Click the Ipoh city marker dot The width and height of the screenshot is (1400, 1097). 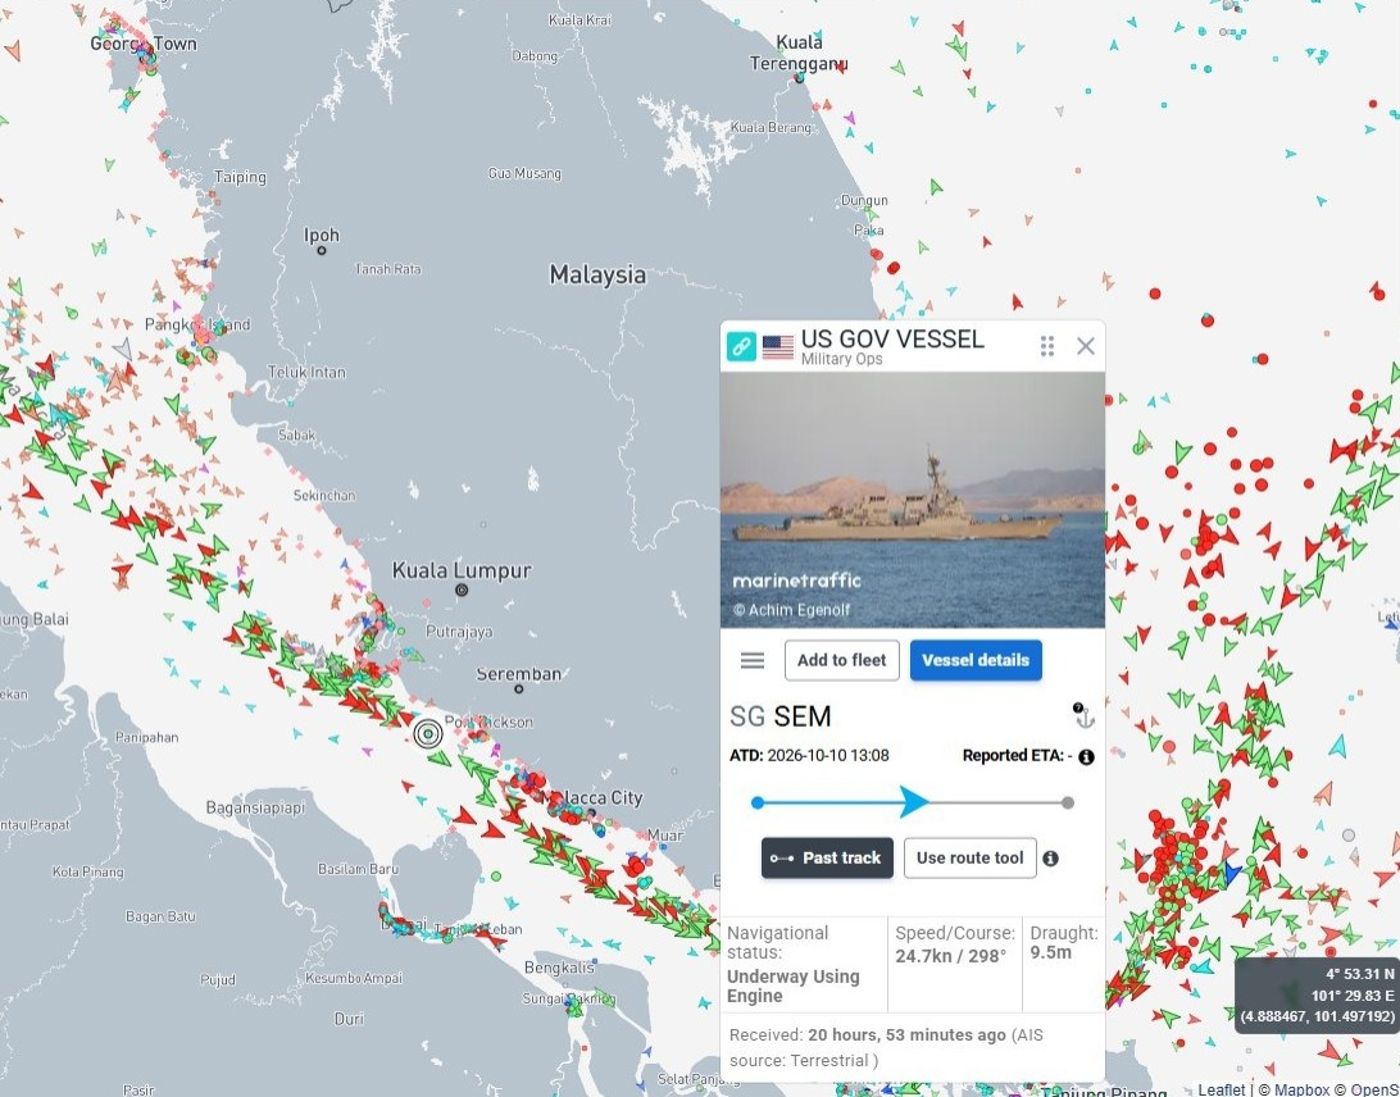click(322, 250)
